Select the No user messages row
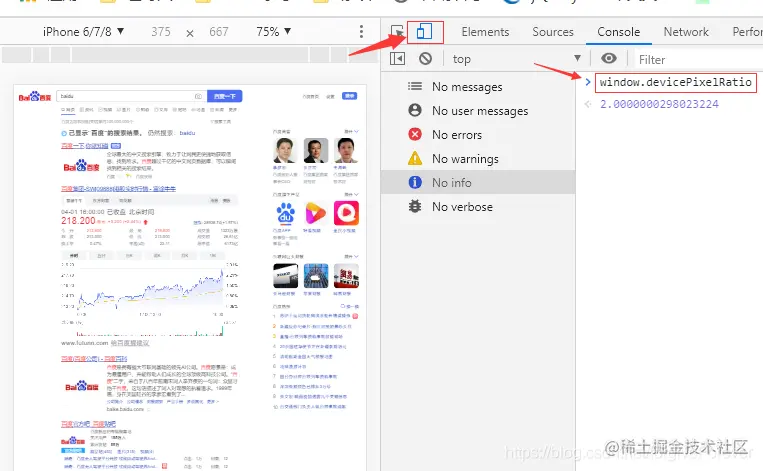 coord(478,111)
